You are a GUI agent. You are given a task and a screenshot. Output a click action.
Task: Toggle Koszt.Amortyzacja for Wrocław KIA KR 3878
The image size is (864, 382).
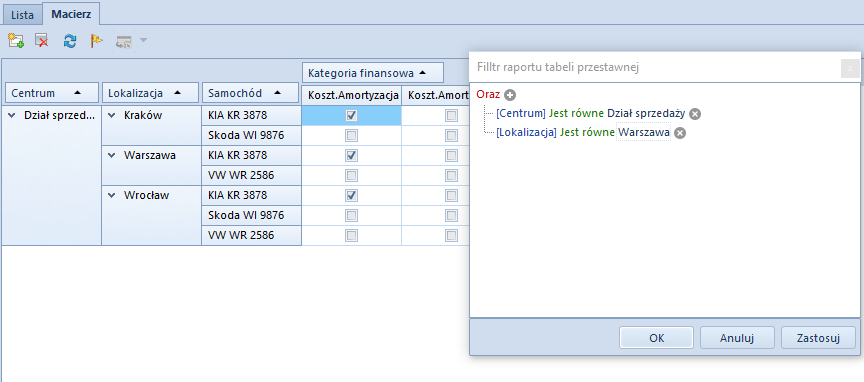[x=351, y=195]
